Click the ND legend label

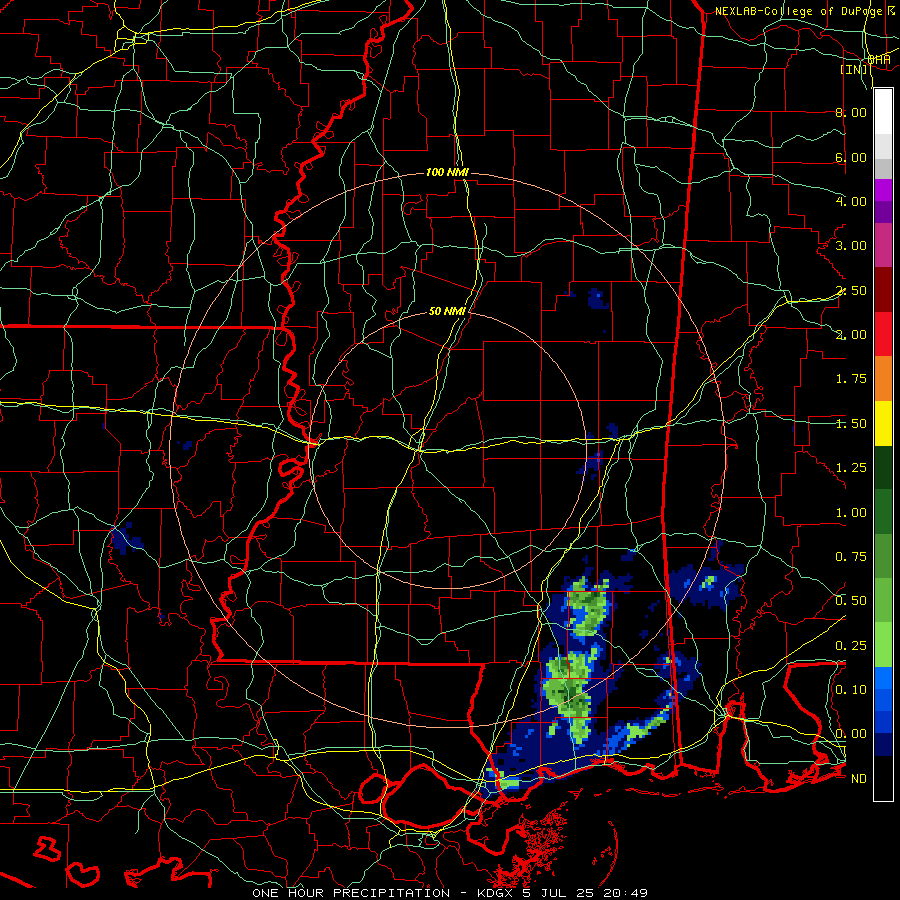tap(859, 779)
